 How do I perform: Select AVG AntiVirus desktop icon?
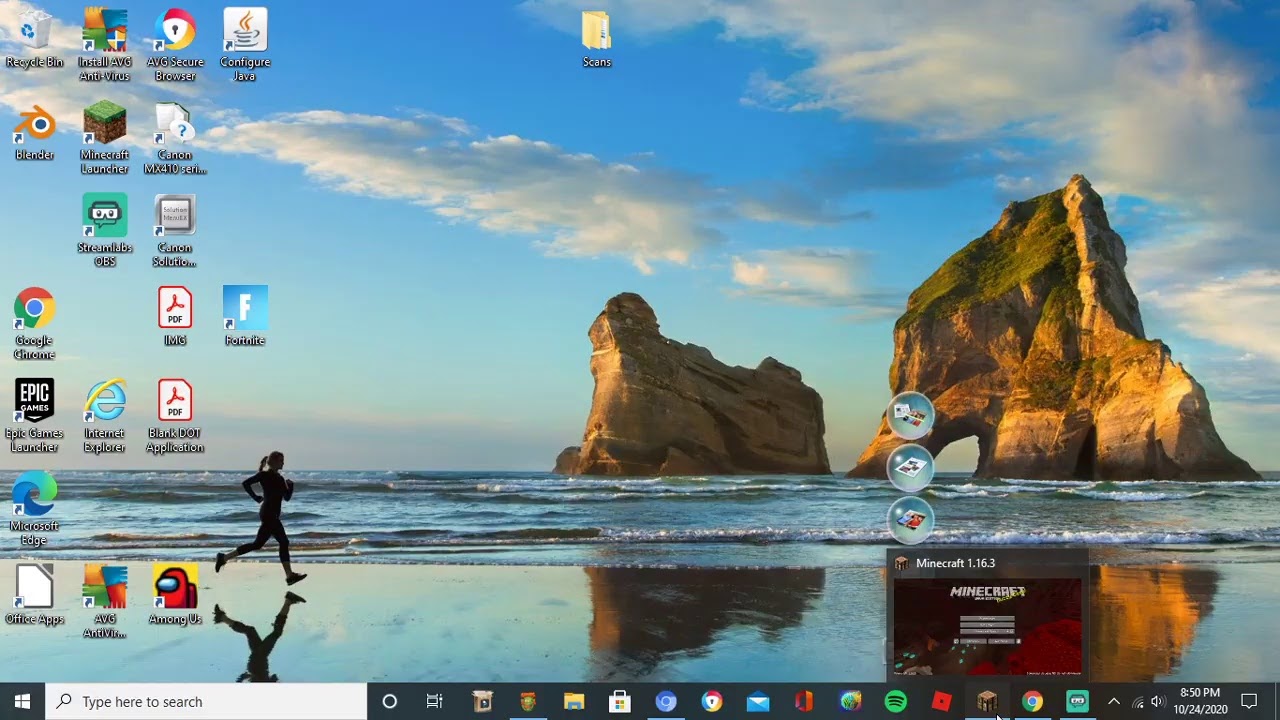click(105, 602)
